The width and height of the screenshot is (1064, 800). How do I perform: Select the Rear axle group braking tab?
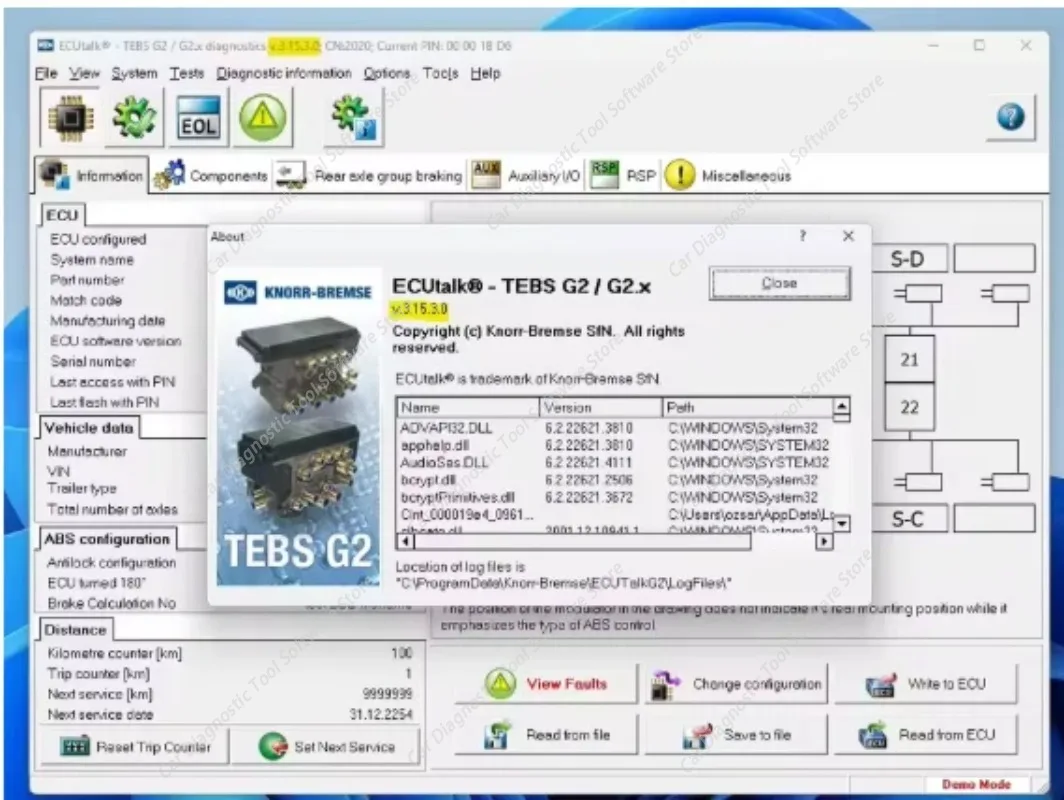pos(369,176)
